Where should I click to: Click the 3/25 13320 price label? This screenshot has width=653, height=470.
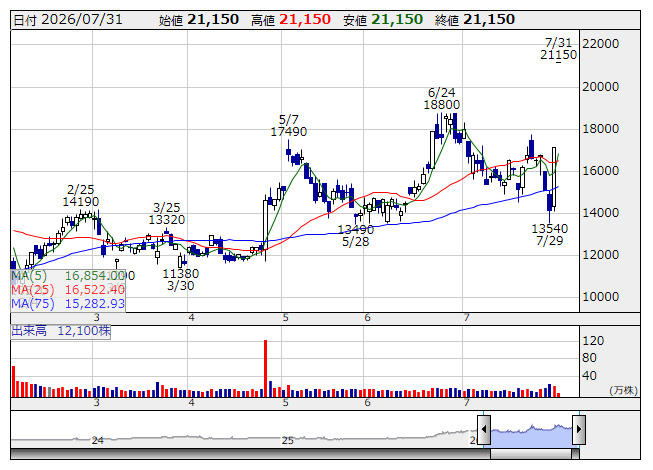point(167,214)
